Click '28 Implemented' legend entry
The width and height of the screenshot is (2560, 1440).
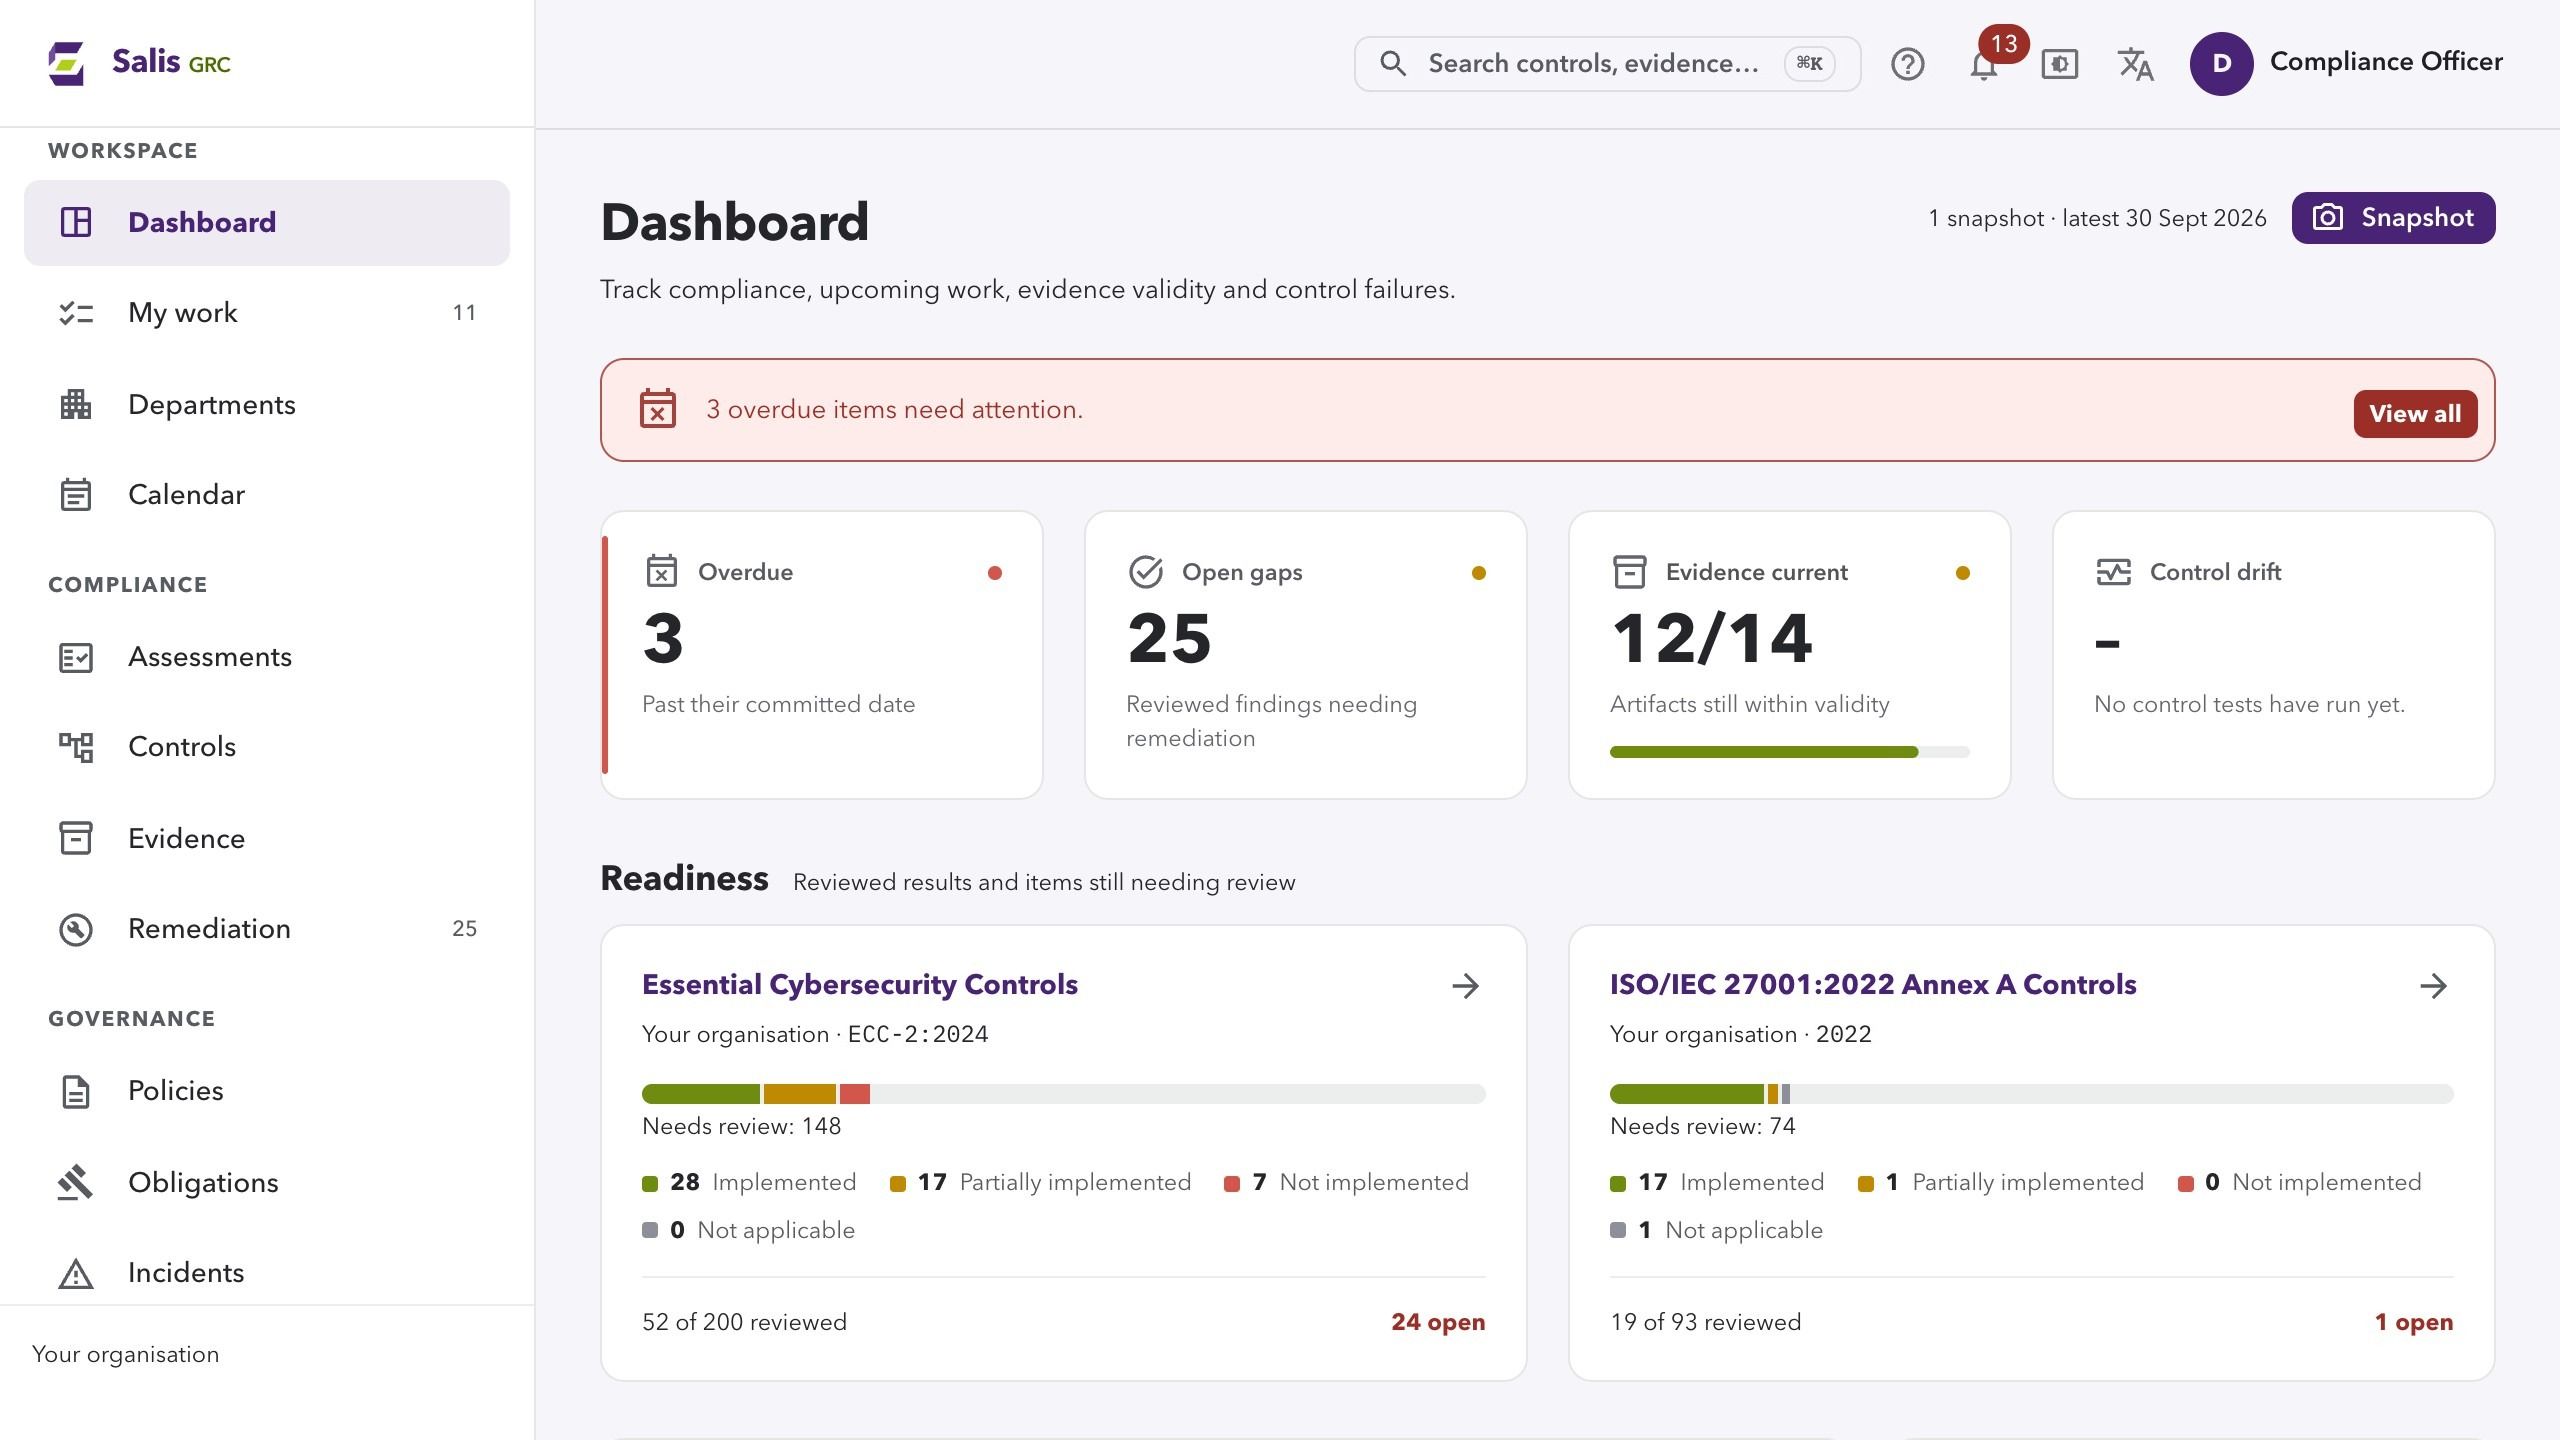(x=749, y=1183)
